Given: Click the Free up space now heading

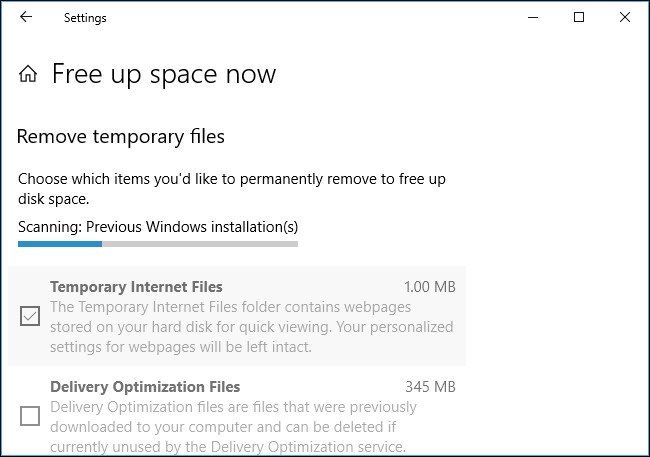Looking at the screenshot, I should (164, 74).
